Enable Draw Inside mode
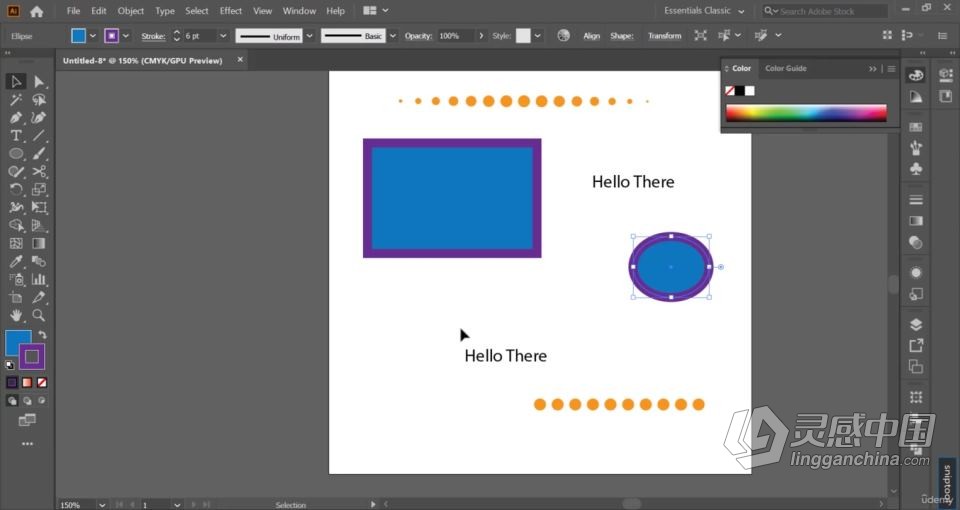Image resolution: width=960 pixels, height=510 pixels. click(x=42, y=401)
